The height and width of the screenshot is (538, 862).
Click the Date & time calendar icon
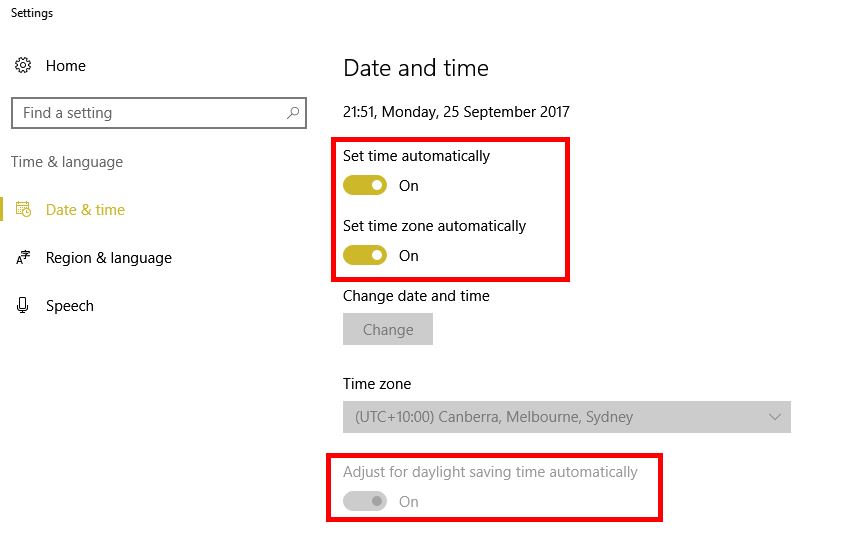point(23,210)
